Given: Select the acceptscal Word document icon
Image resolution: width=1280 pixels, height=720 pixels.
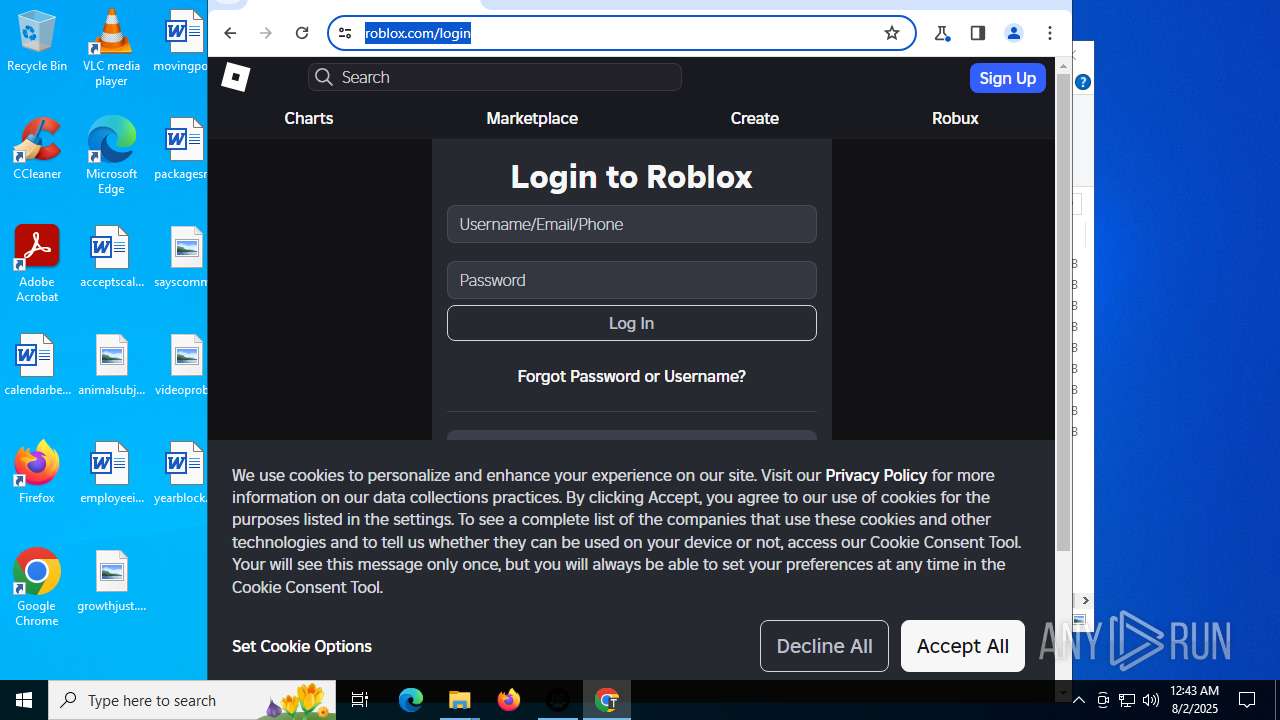Looking at the screenshot, I should pos(111,257).
